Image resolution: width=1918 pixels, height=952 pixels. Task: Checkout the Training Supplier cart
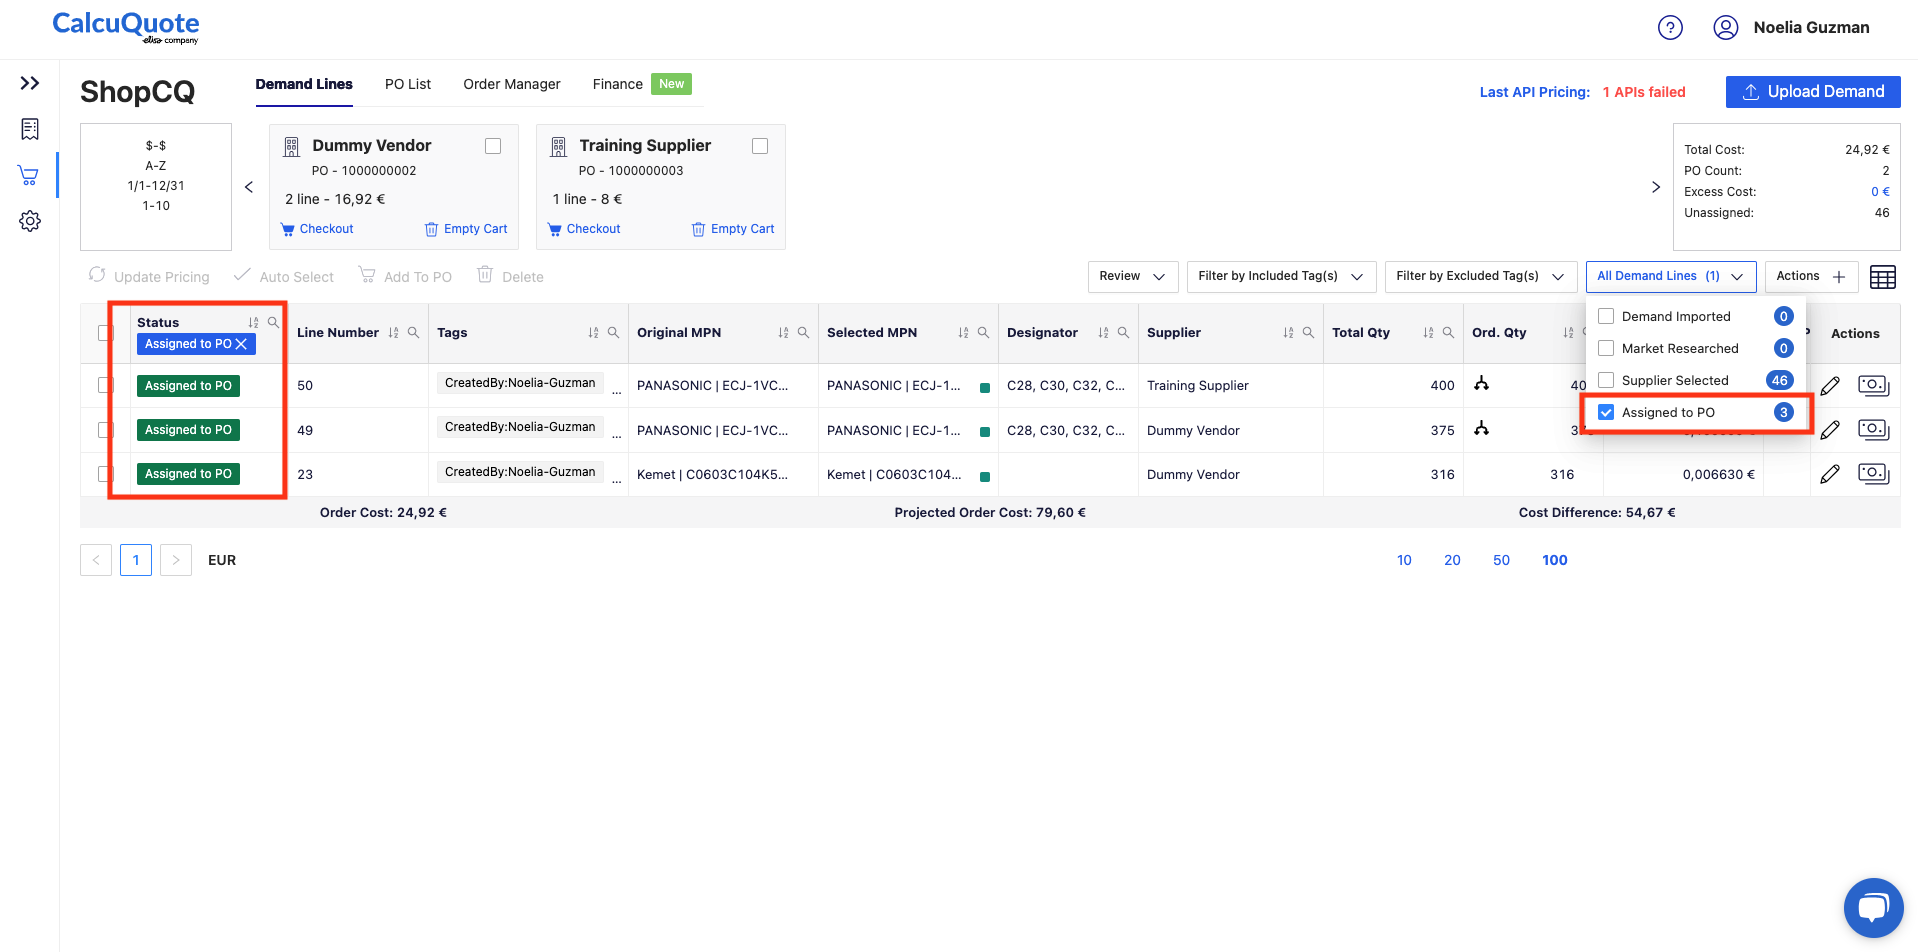point(584,229)
